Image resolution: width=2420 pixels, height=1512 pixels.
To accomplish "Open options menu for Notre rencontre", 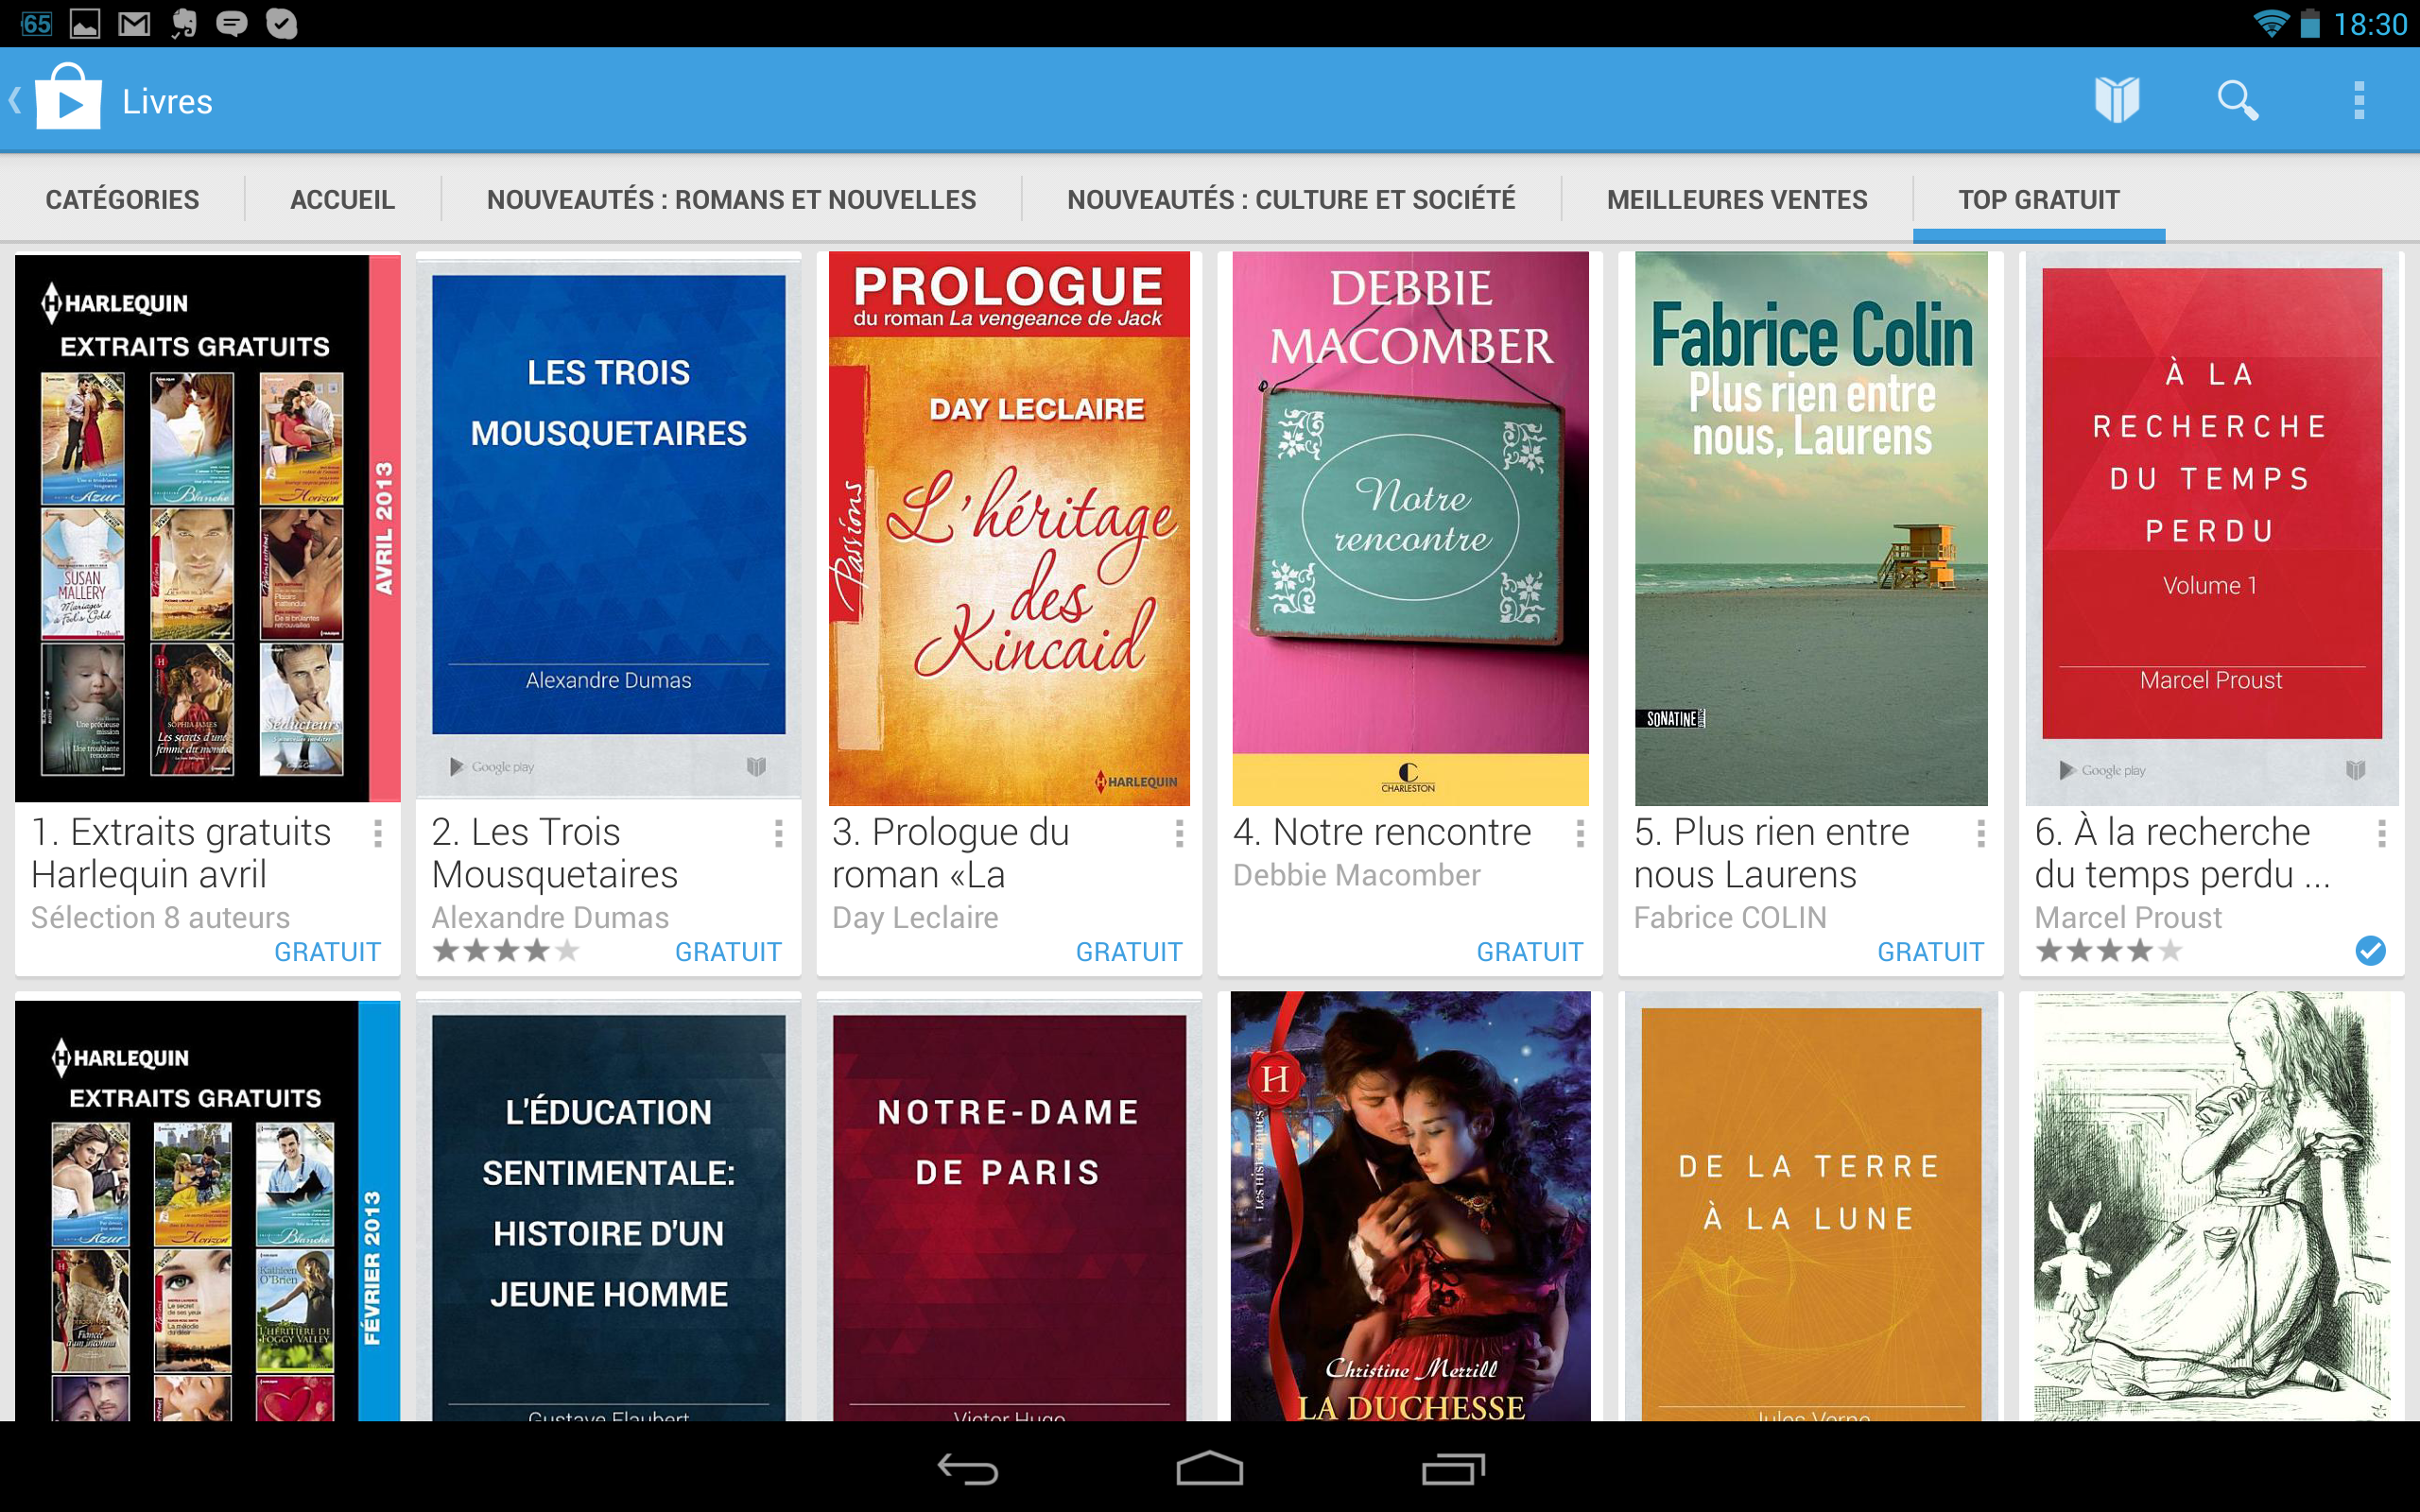I will tap(1580, 833).
